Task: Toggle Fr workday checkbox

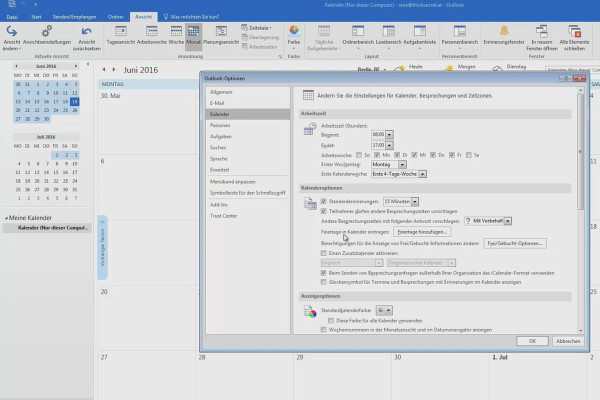Action: pos(452,155)
